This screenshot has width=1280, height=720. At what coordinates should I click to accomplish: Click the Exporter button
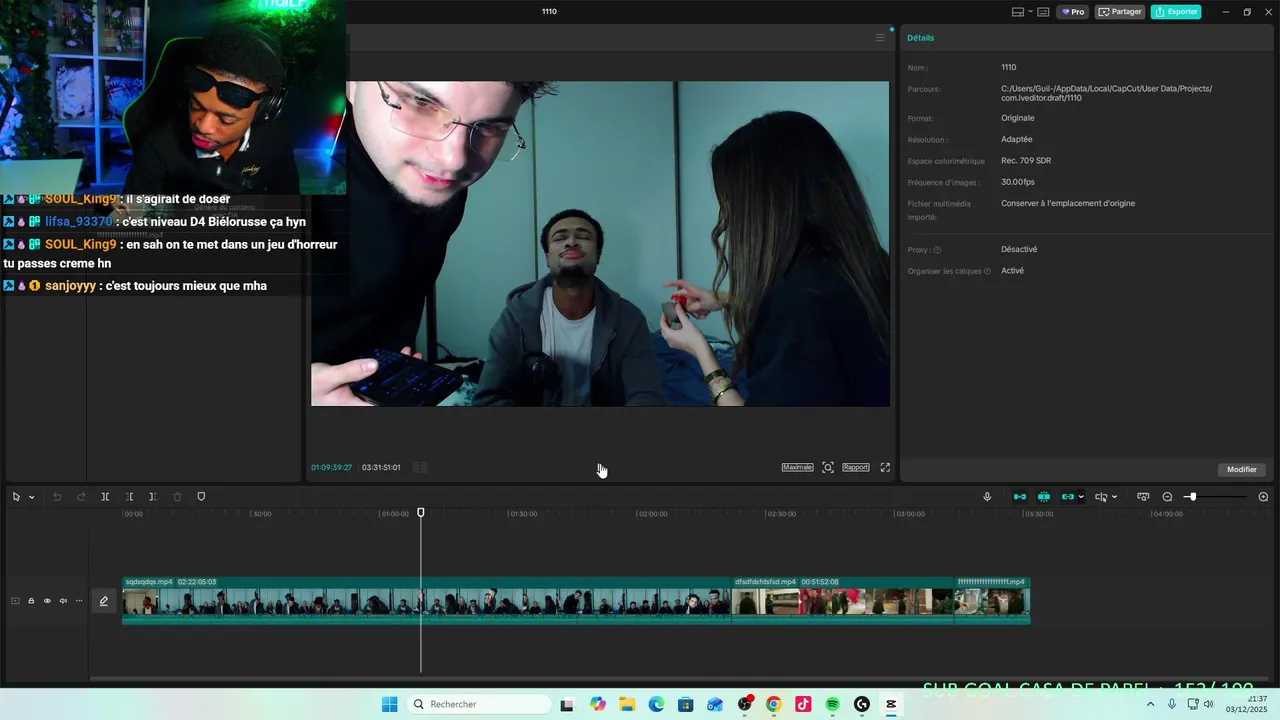(1176, 12)
